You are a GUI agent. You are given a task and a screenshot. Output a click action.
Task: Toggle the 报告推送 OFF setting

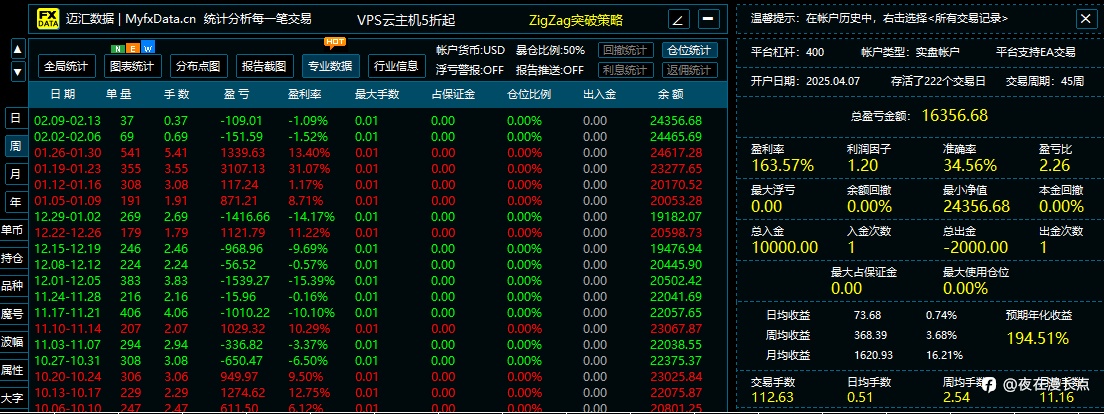click(550, 70)
